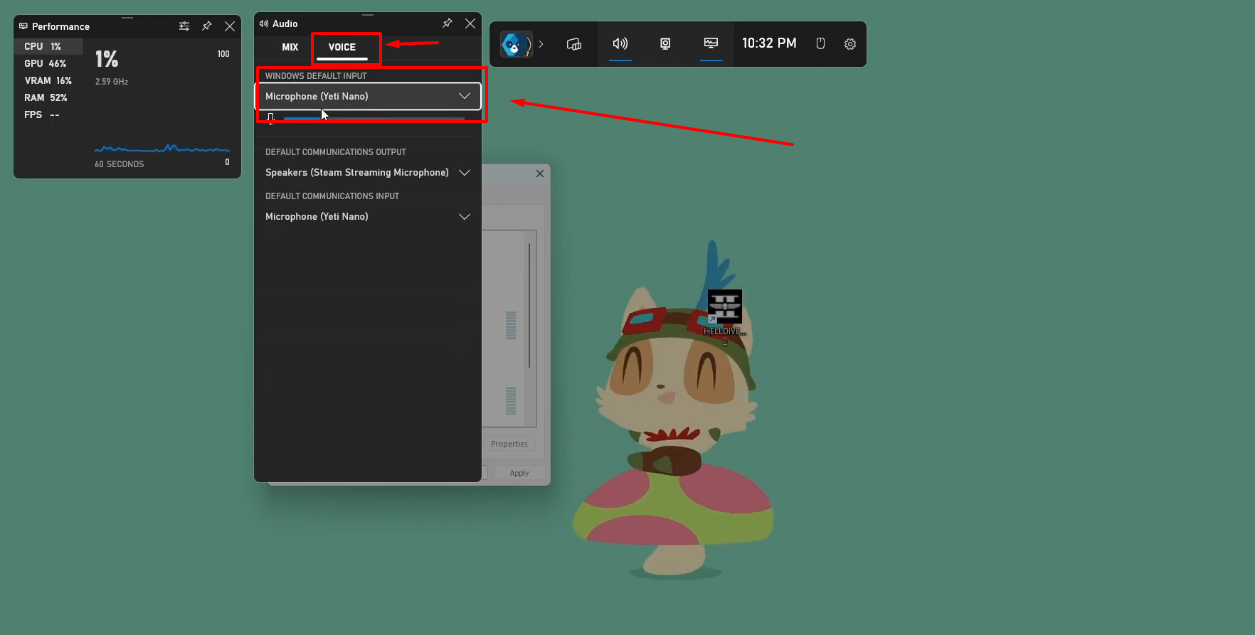Click the game app thumbnail in Game Bar

516,44
